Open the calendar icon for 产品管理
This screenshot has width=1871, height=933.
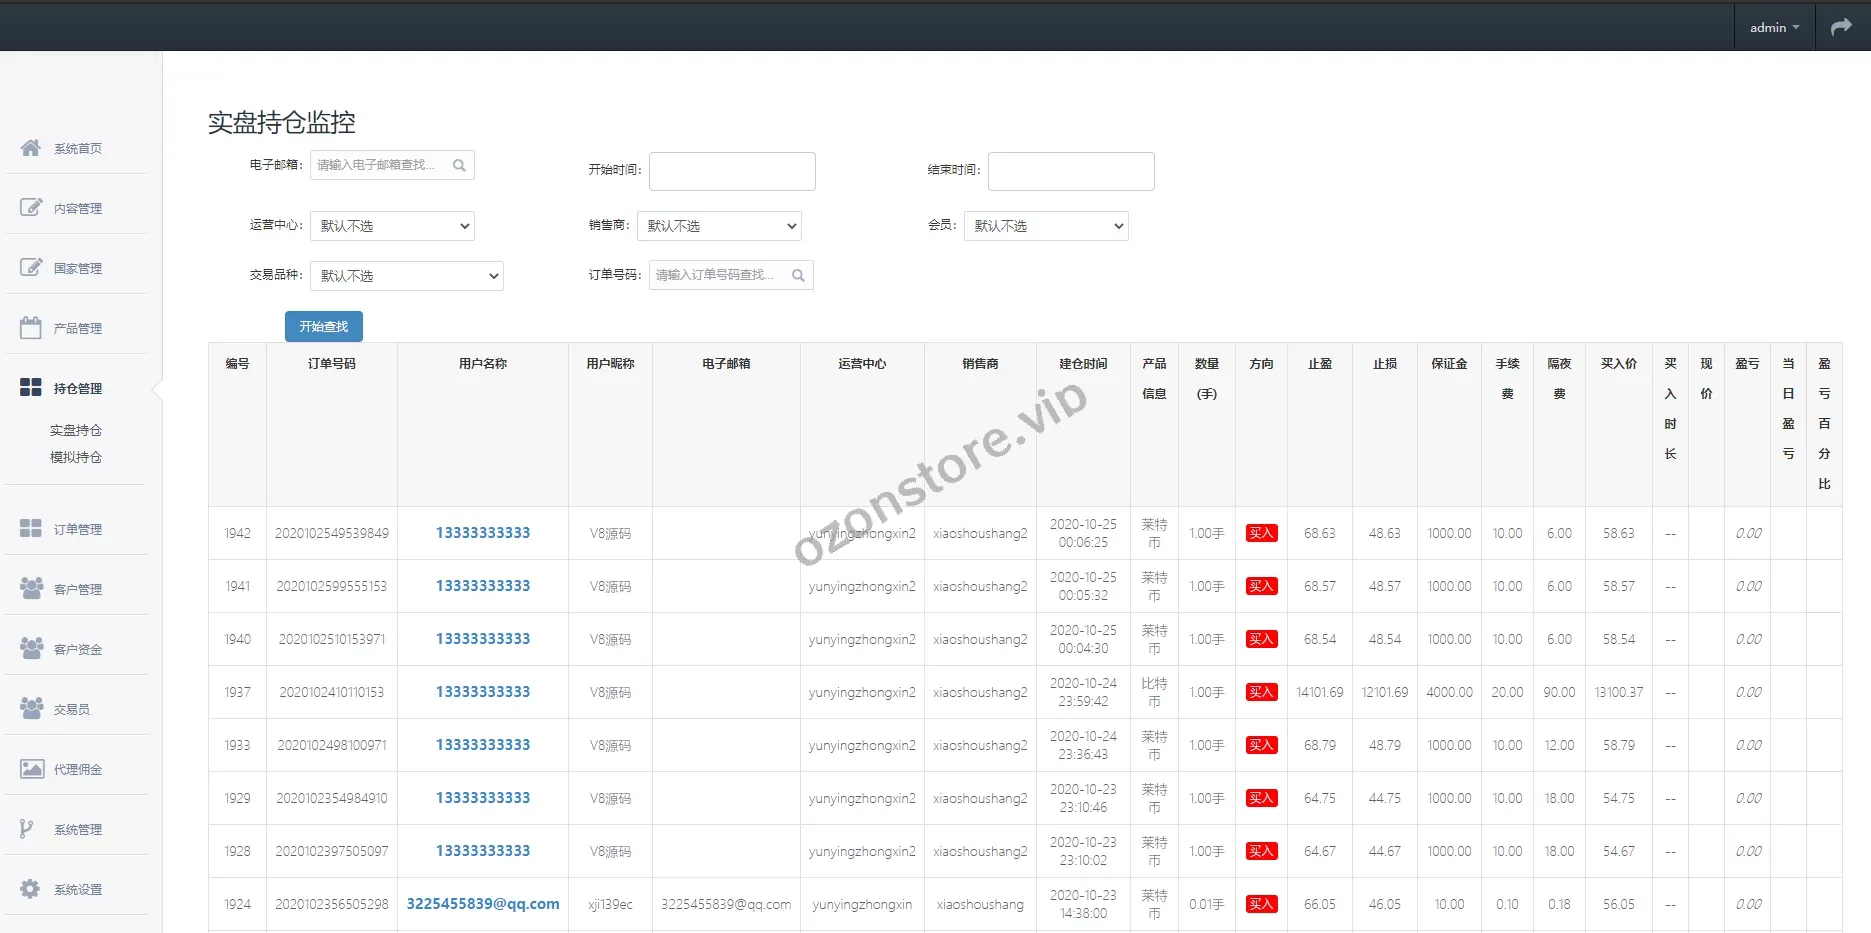[x=31, y=328]
